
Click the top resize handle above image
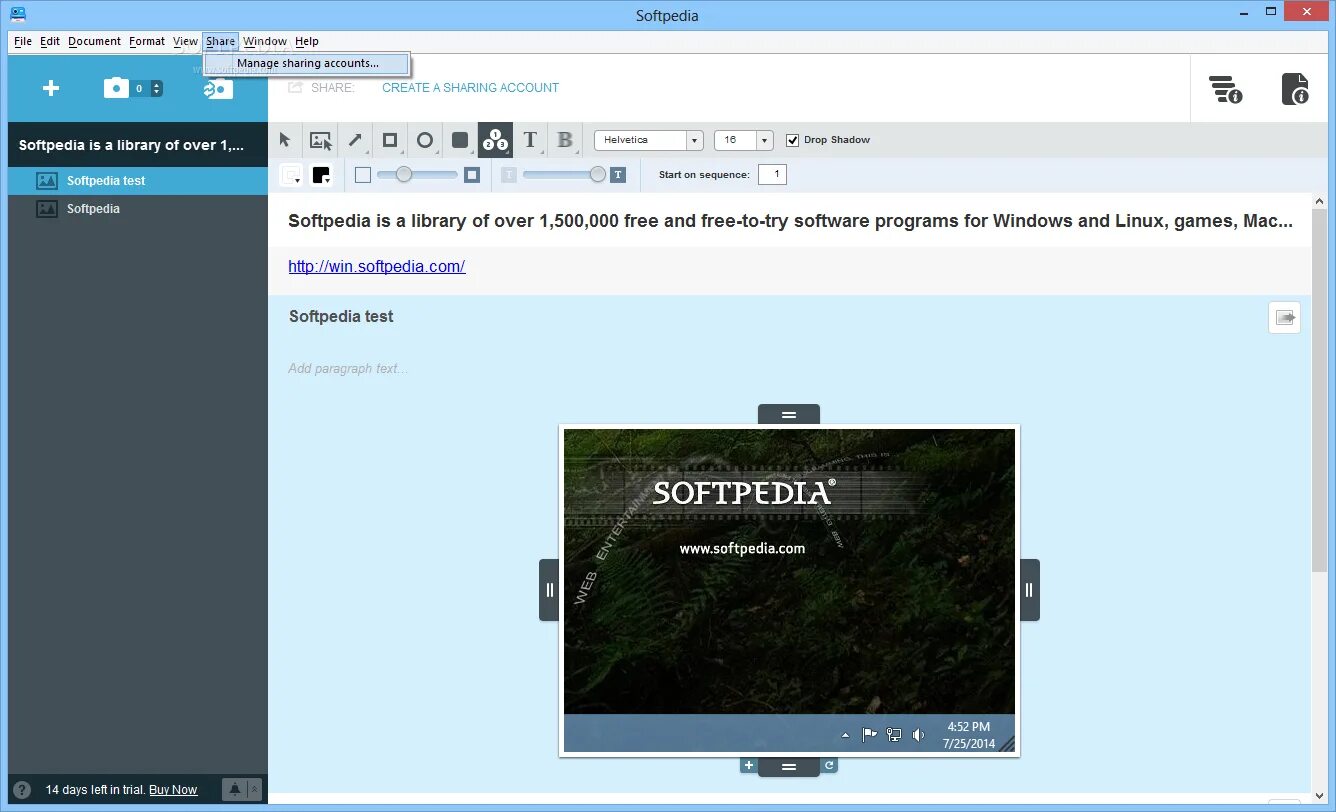(x=789, y=414)
